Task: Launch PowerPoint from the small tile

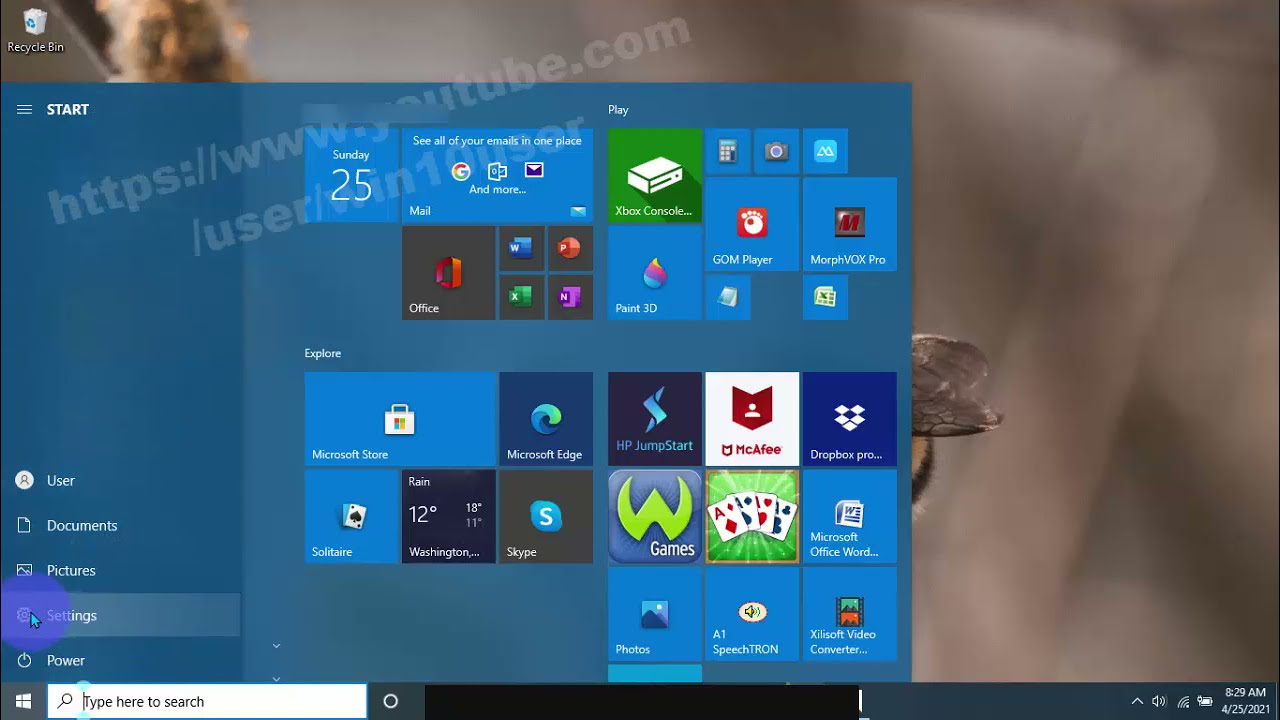Action: click(x=570, y=248)
